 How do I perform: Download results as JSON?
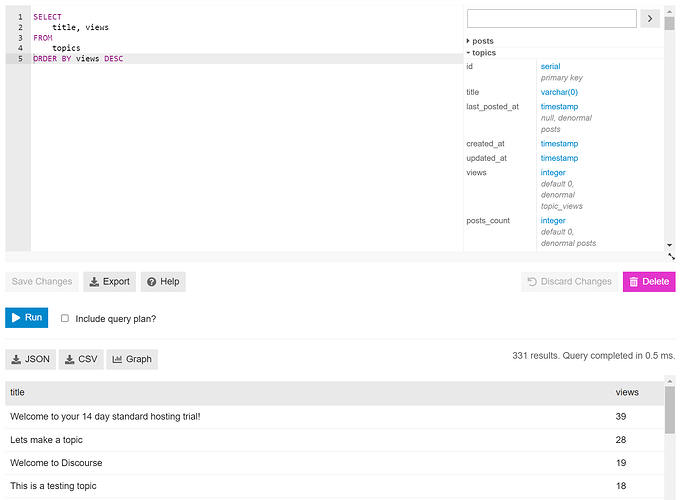tap(30, 359)
